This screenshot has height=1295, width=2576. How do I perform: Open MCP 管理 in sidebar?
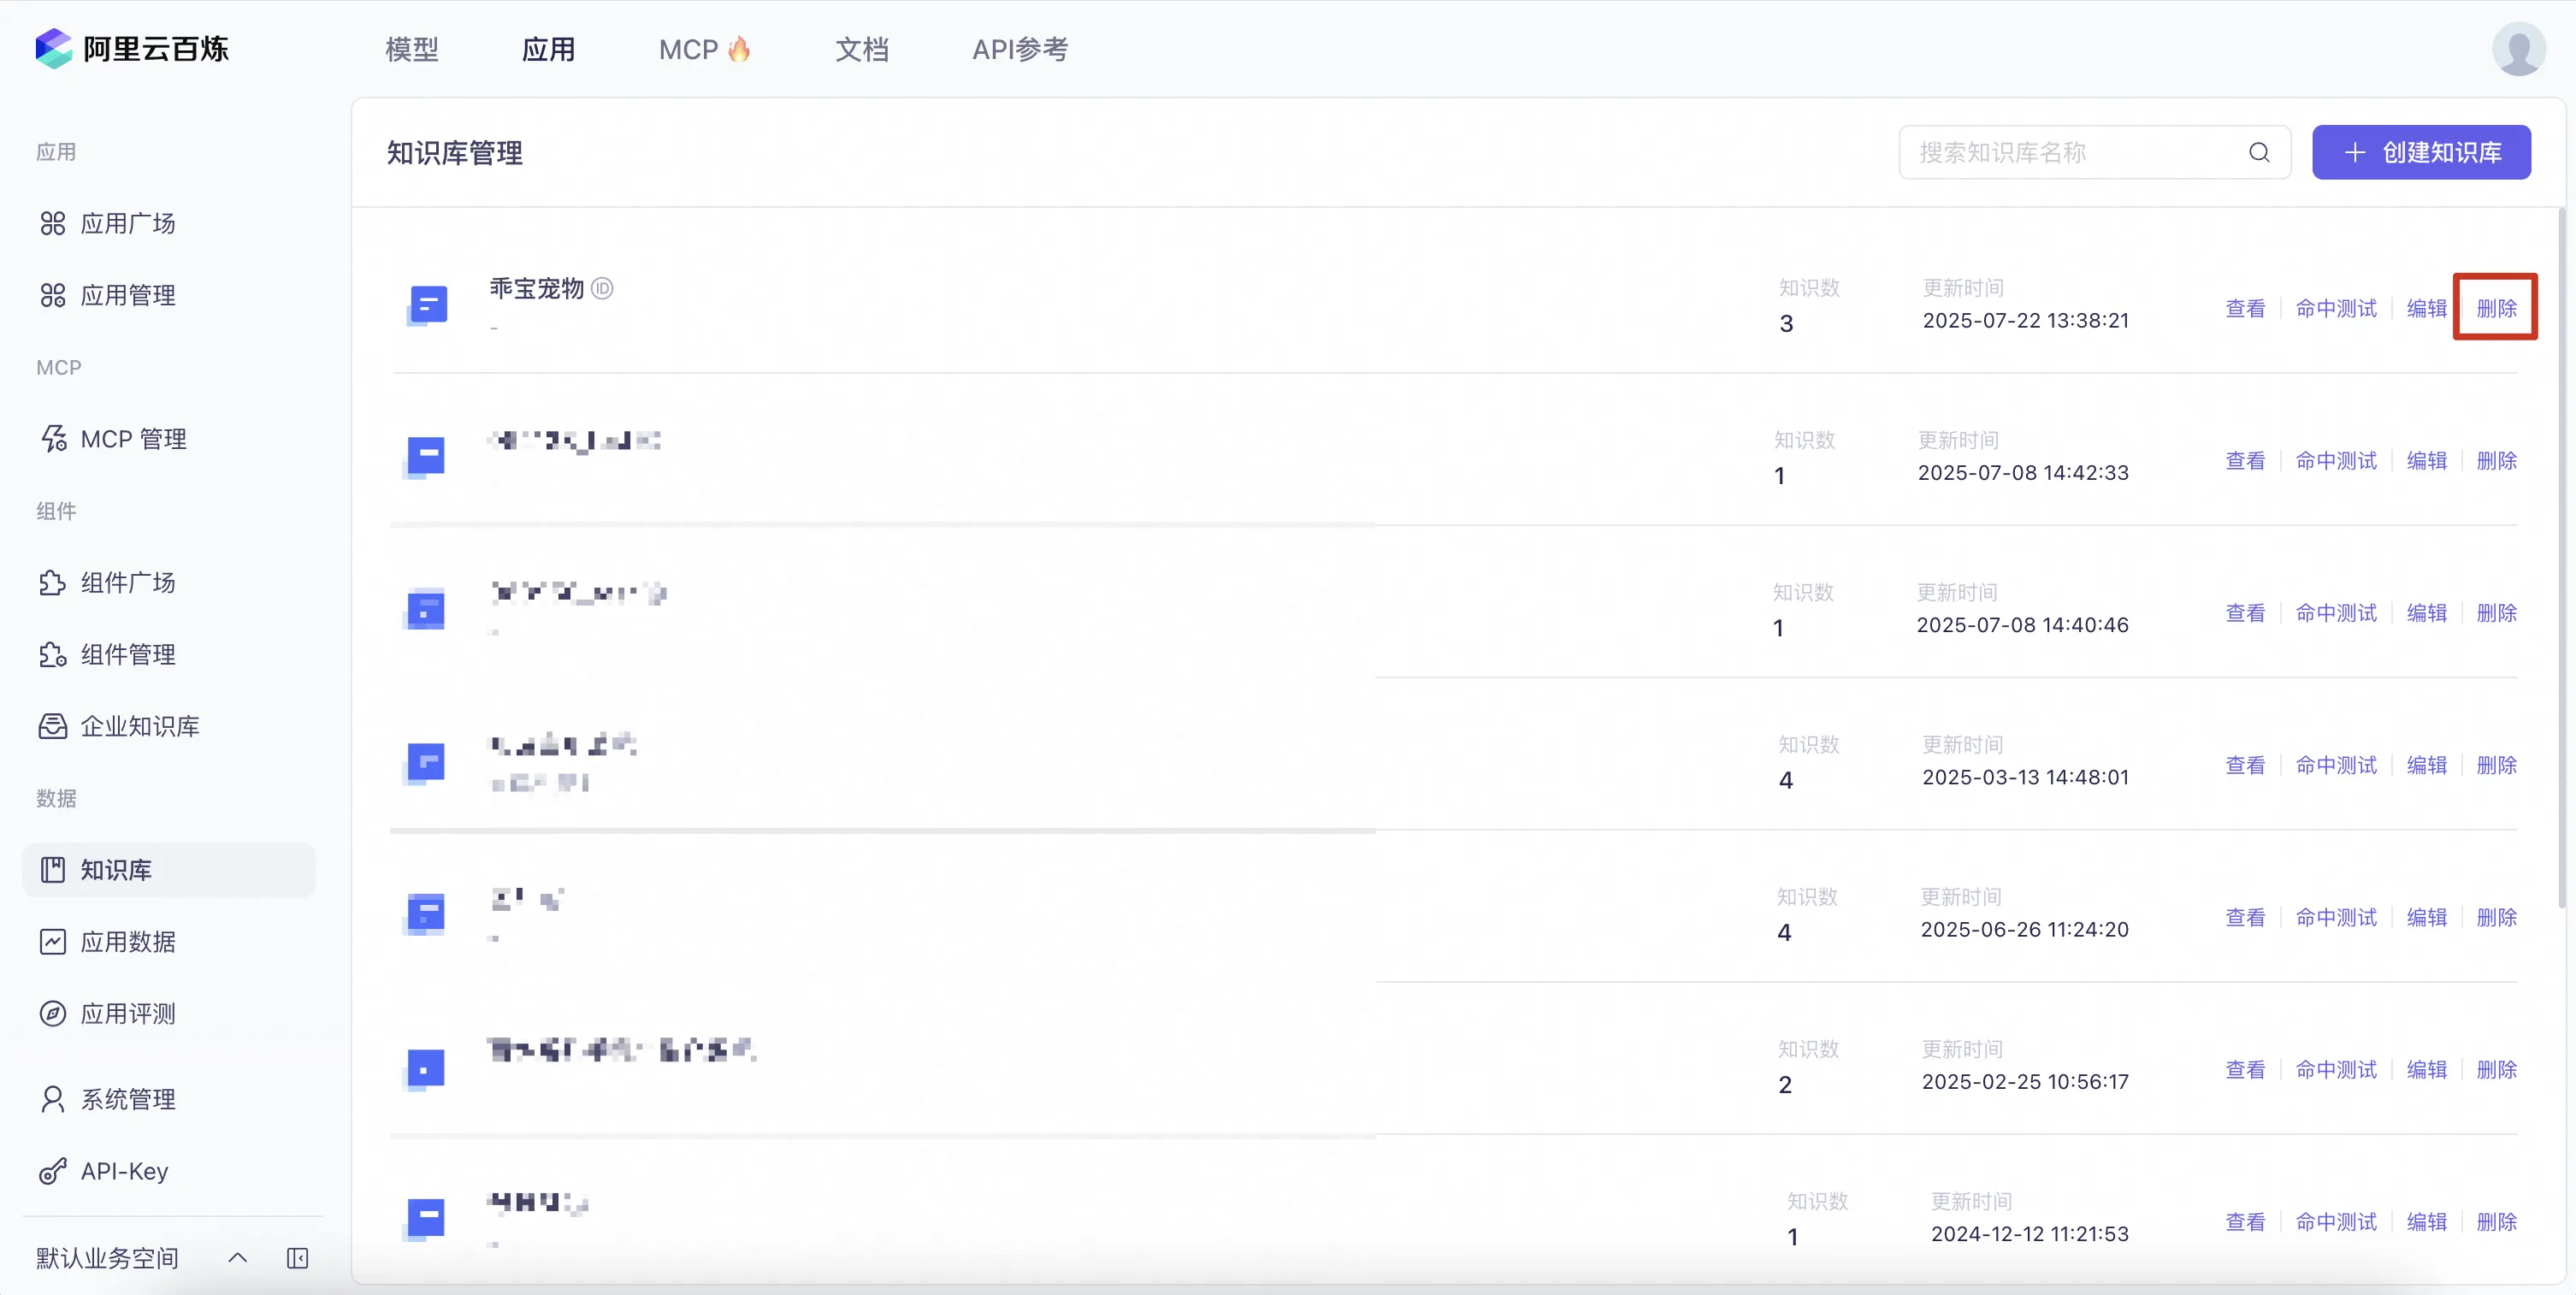(133, 439)
